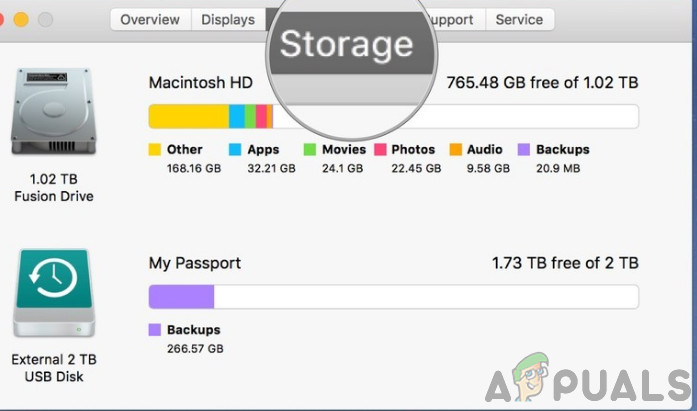Click the yellow minimize window button
The image size is (697, 411).
tap(46, 20)
